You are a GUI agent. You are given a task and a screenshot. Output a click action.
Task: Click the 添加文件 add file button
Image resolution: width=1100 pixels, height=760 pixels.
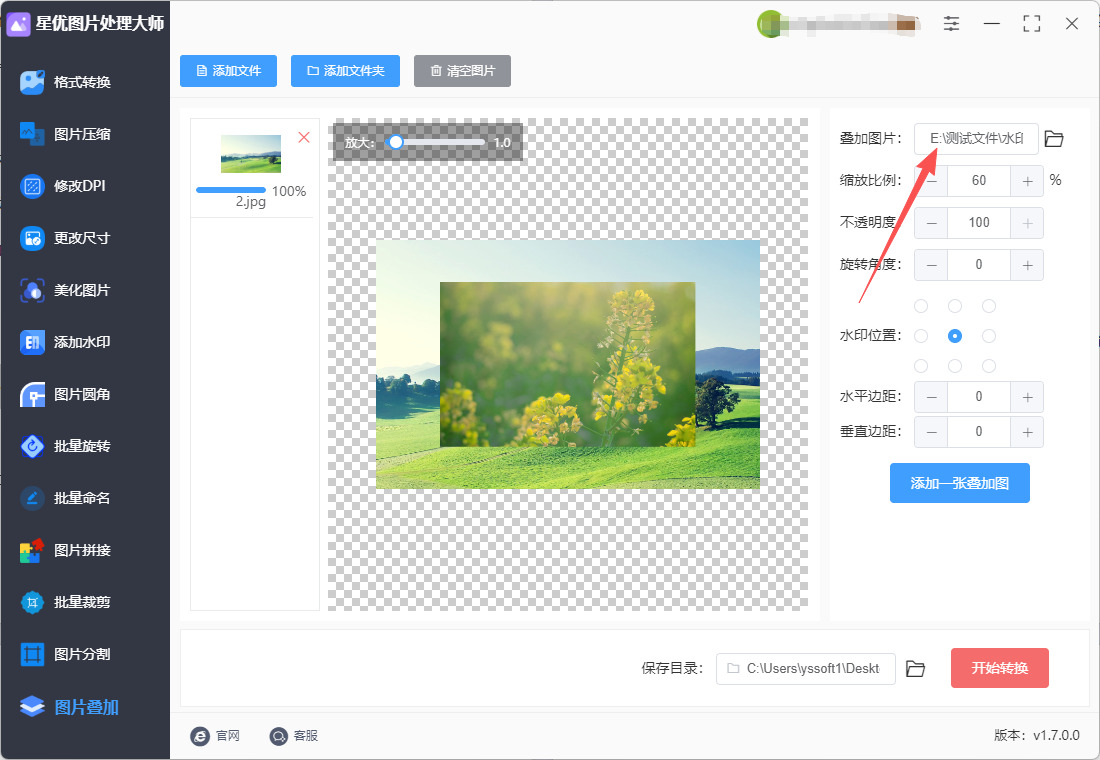click(x=228, y=71)
